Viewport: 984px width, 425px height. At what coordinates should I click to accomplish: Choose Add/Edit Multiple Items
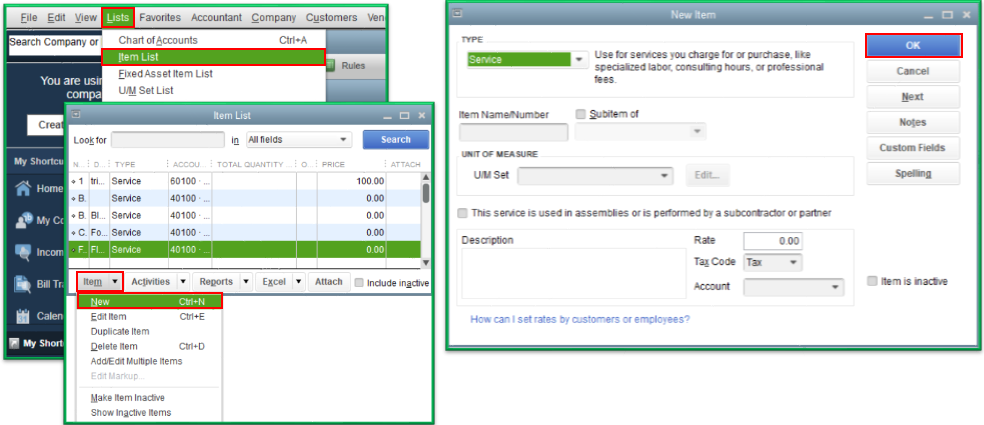click(150, 362)
